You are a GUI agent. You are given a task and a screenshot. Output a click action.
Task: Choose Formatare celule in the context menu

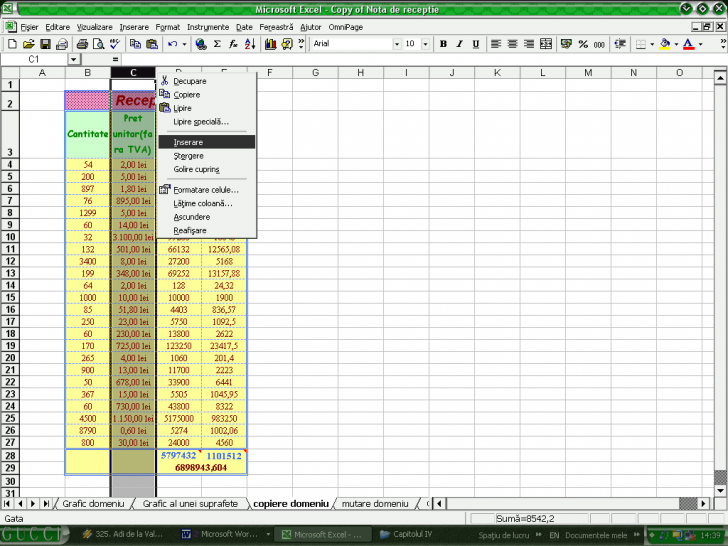click(207, 190)
